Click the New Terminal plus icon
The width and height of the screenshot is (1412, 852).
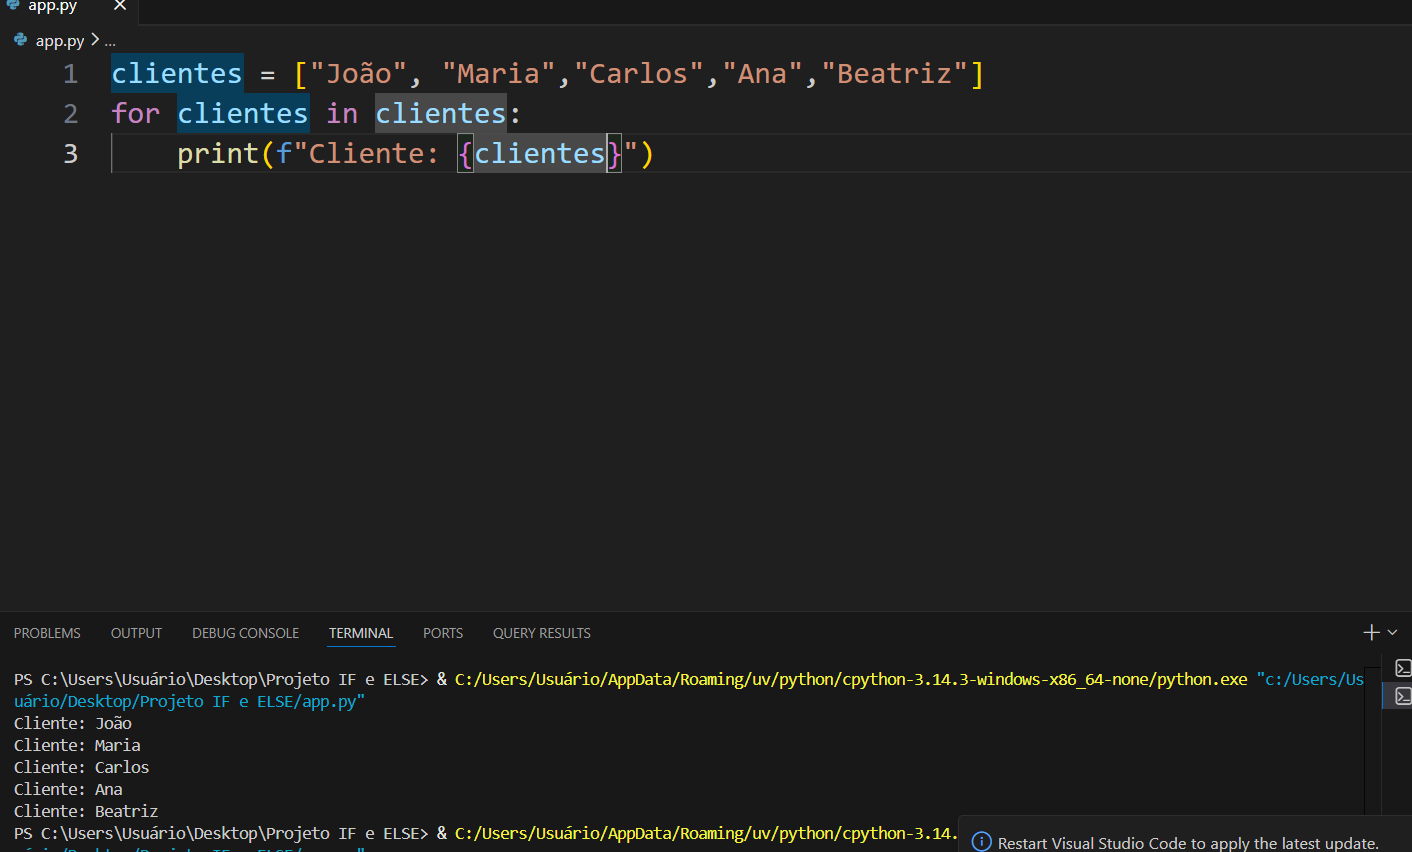1371,632
